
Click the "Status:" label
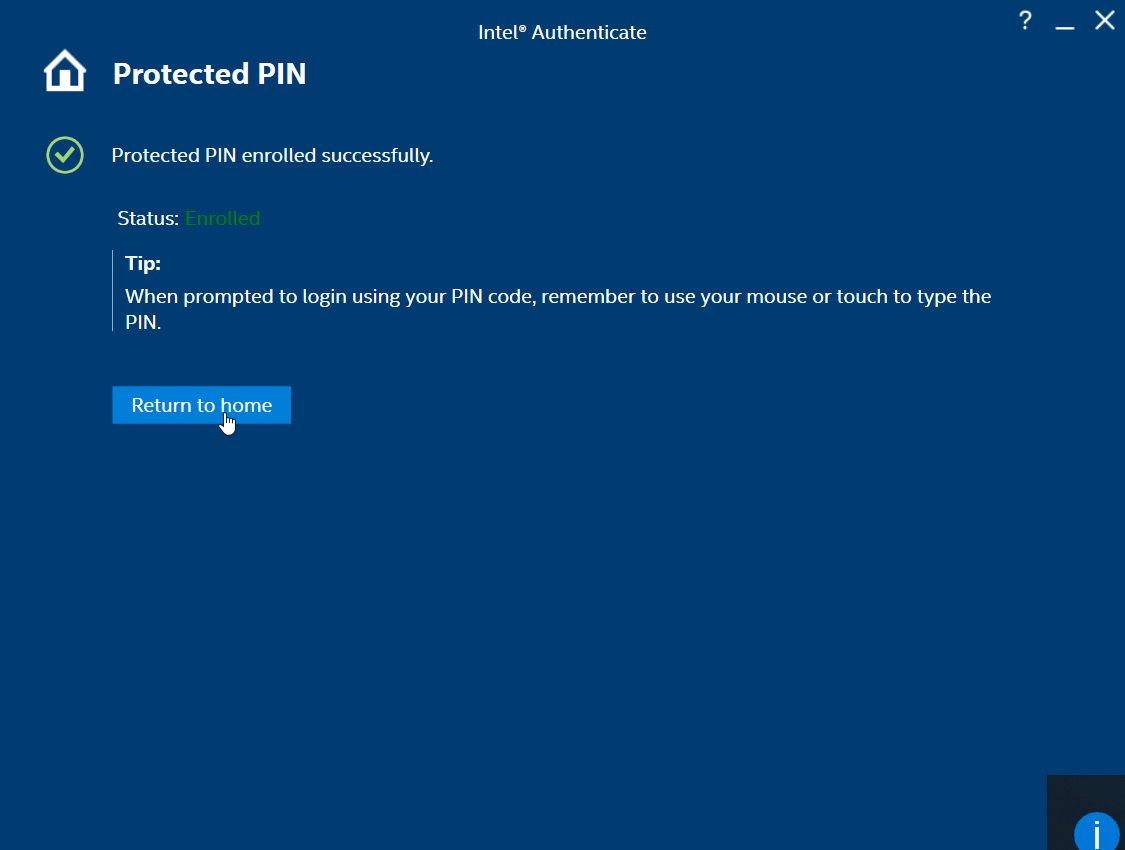pyautogui.click(x=148, y=218)
